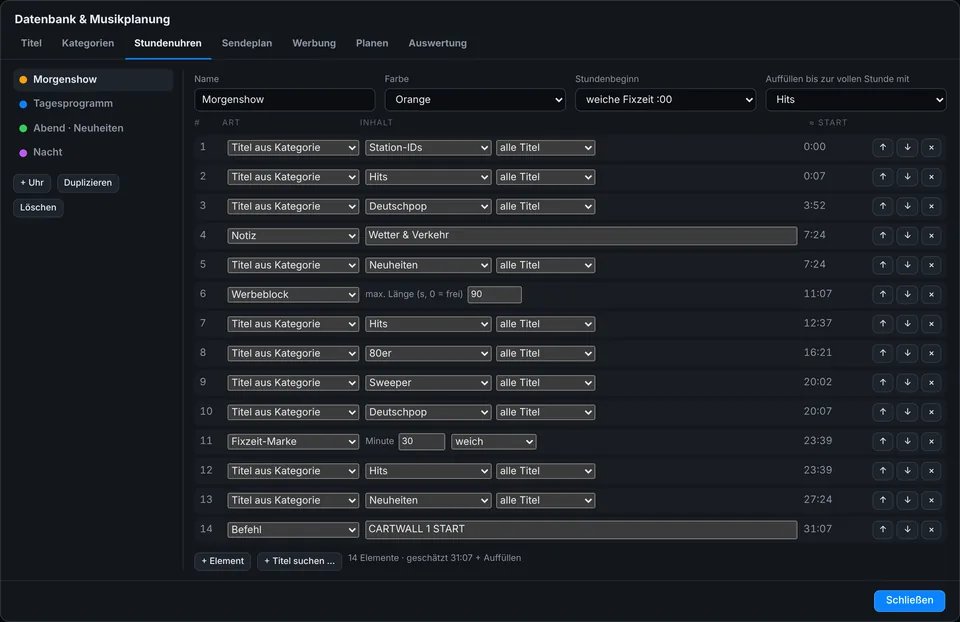
Task: Move the Werbeblock row down
Action: coord(907,294)
